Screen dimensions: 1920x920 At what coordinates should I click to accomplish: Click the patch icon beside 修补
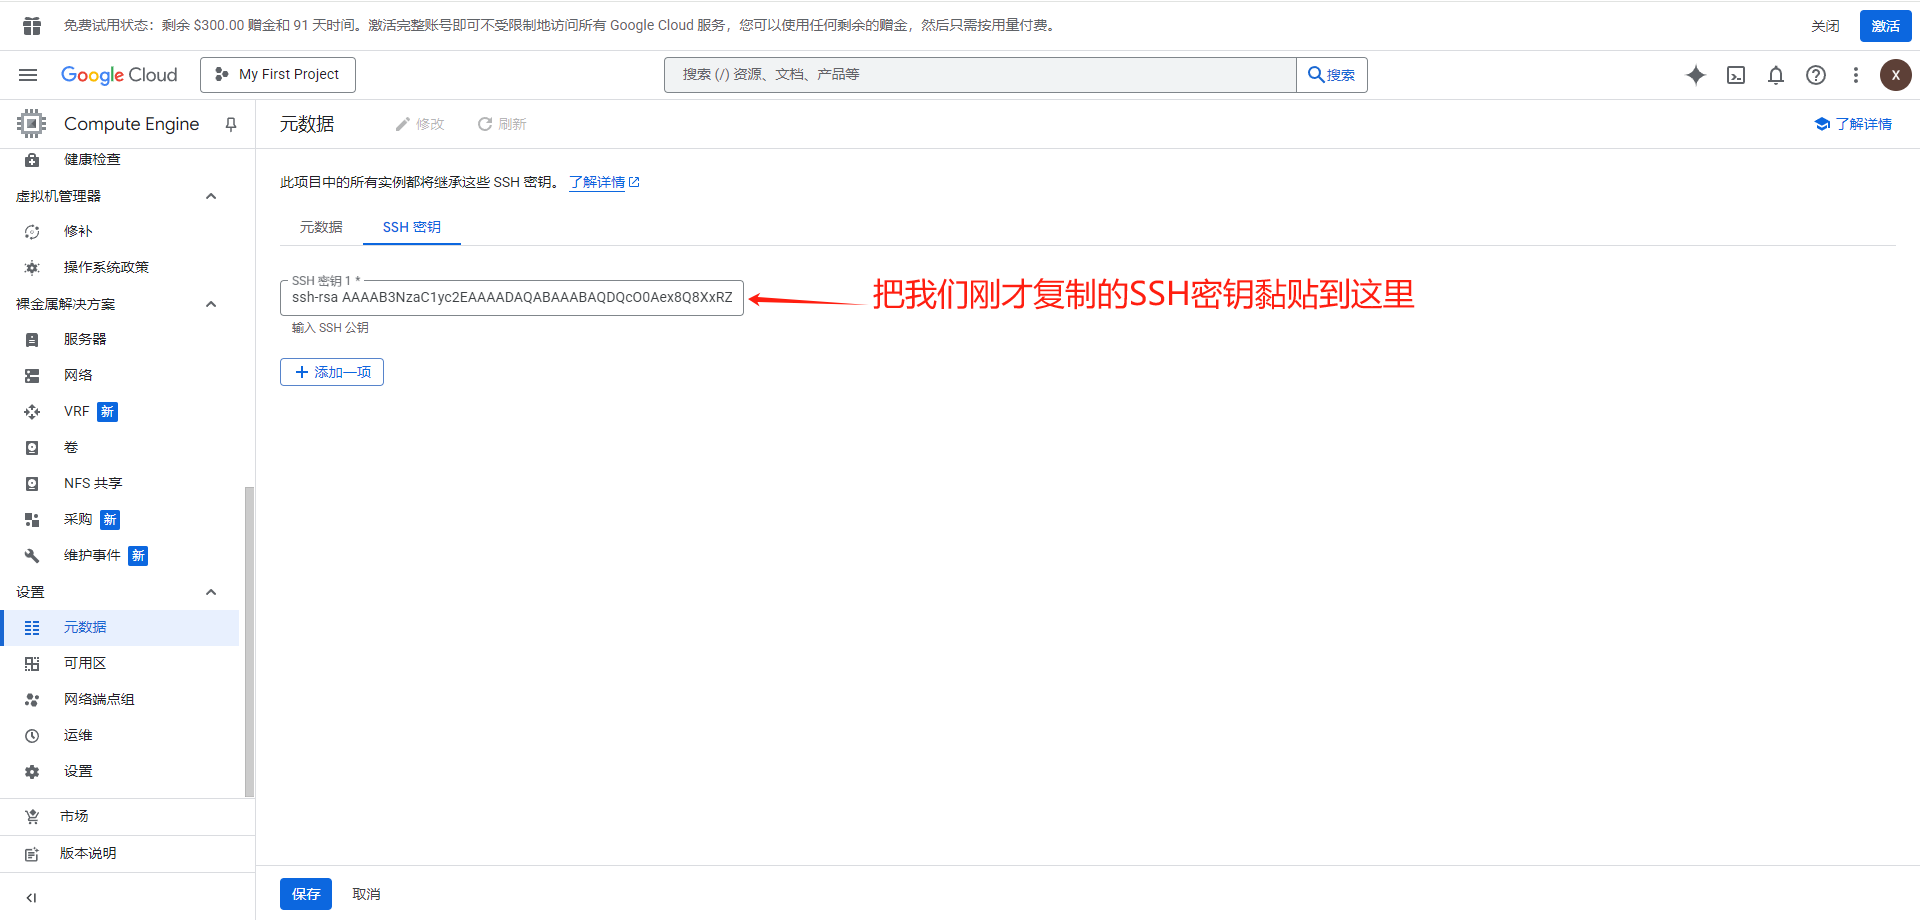click(x=32, y=232)
